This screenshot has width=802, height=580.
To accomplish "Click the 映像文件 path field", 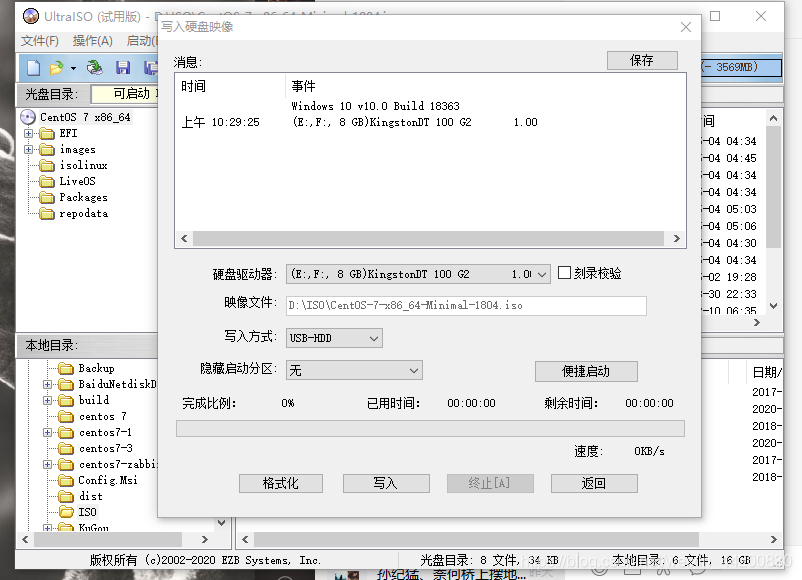I will [466, 305].
